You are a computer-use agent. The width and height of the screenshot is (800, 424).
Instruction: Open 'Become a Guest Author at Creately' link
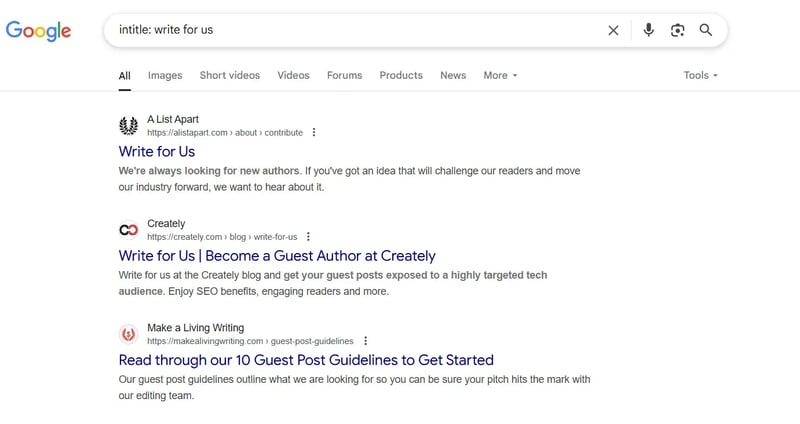(277, 256)
